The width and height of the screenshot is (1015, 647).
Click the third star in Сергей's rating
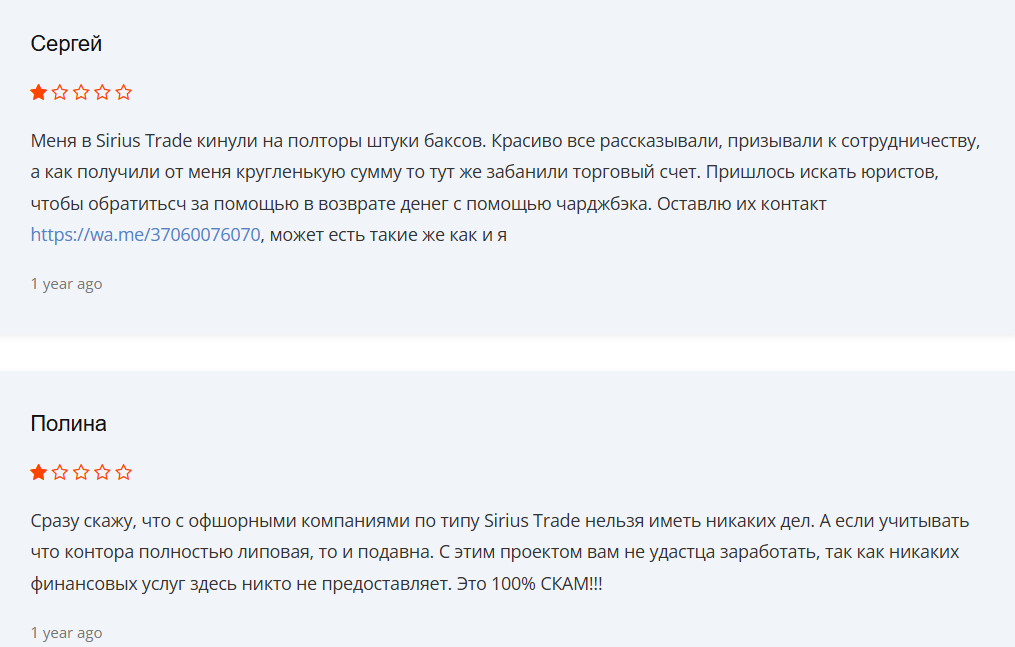pyautogui.click(x=80, y=91)
